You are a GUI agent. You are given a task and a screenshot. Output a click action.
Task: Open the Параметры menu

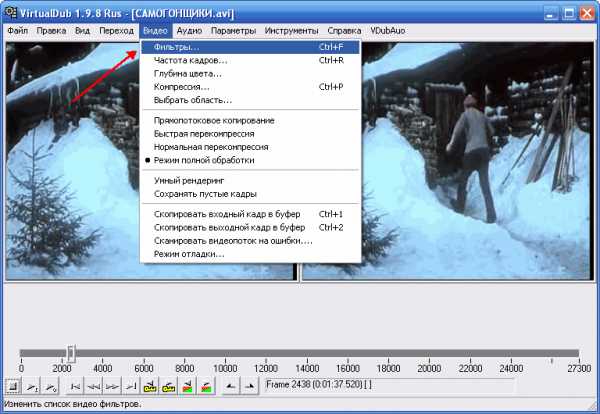(233, 31)
